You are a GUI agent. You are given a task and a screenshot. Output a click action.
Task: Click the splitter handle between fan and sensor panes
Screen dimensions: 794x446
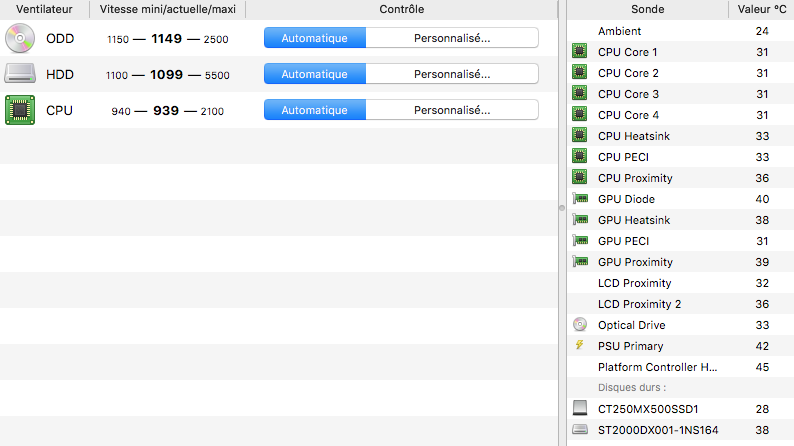tap(562, 208)
